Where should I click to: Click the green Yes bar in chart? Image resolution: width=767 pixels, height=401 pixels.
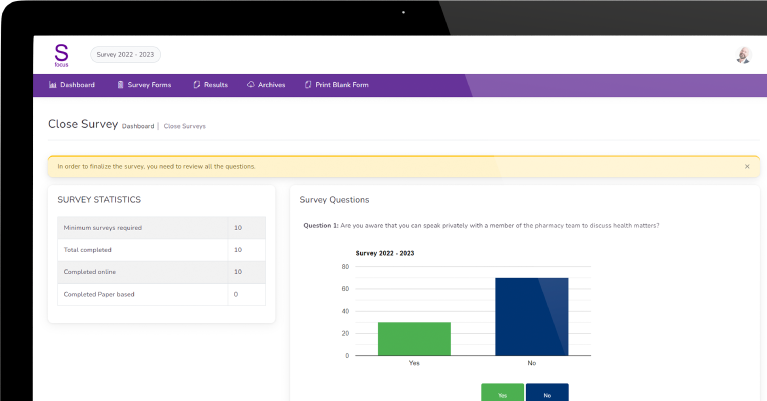[x=414, y=338]
